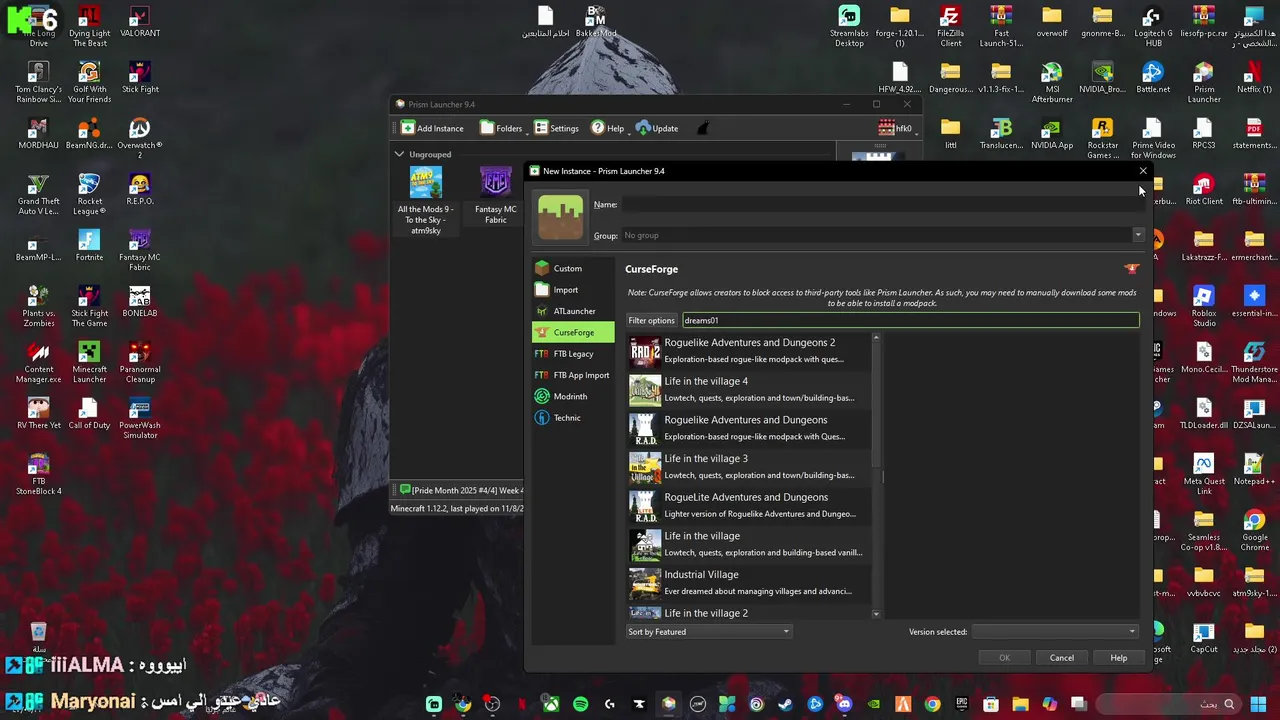This screenshot has width=1280, height=720.
Task: Click Help in the New Instance dialog
Action: 1118,658
